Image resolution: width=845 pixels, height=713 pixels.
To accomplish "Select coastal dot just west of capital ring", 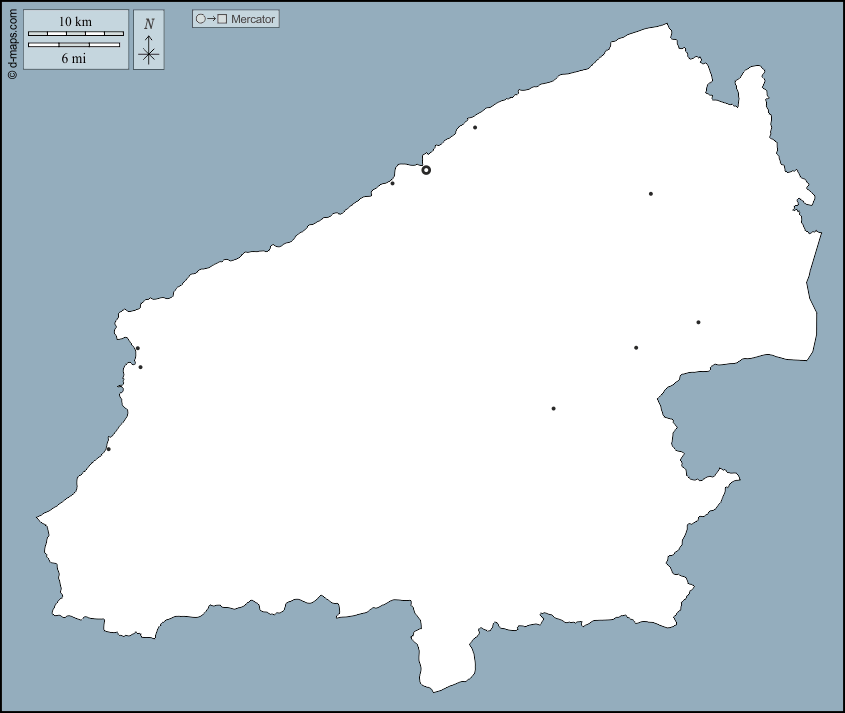I will [x=392, y=183].
